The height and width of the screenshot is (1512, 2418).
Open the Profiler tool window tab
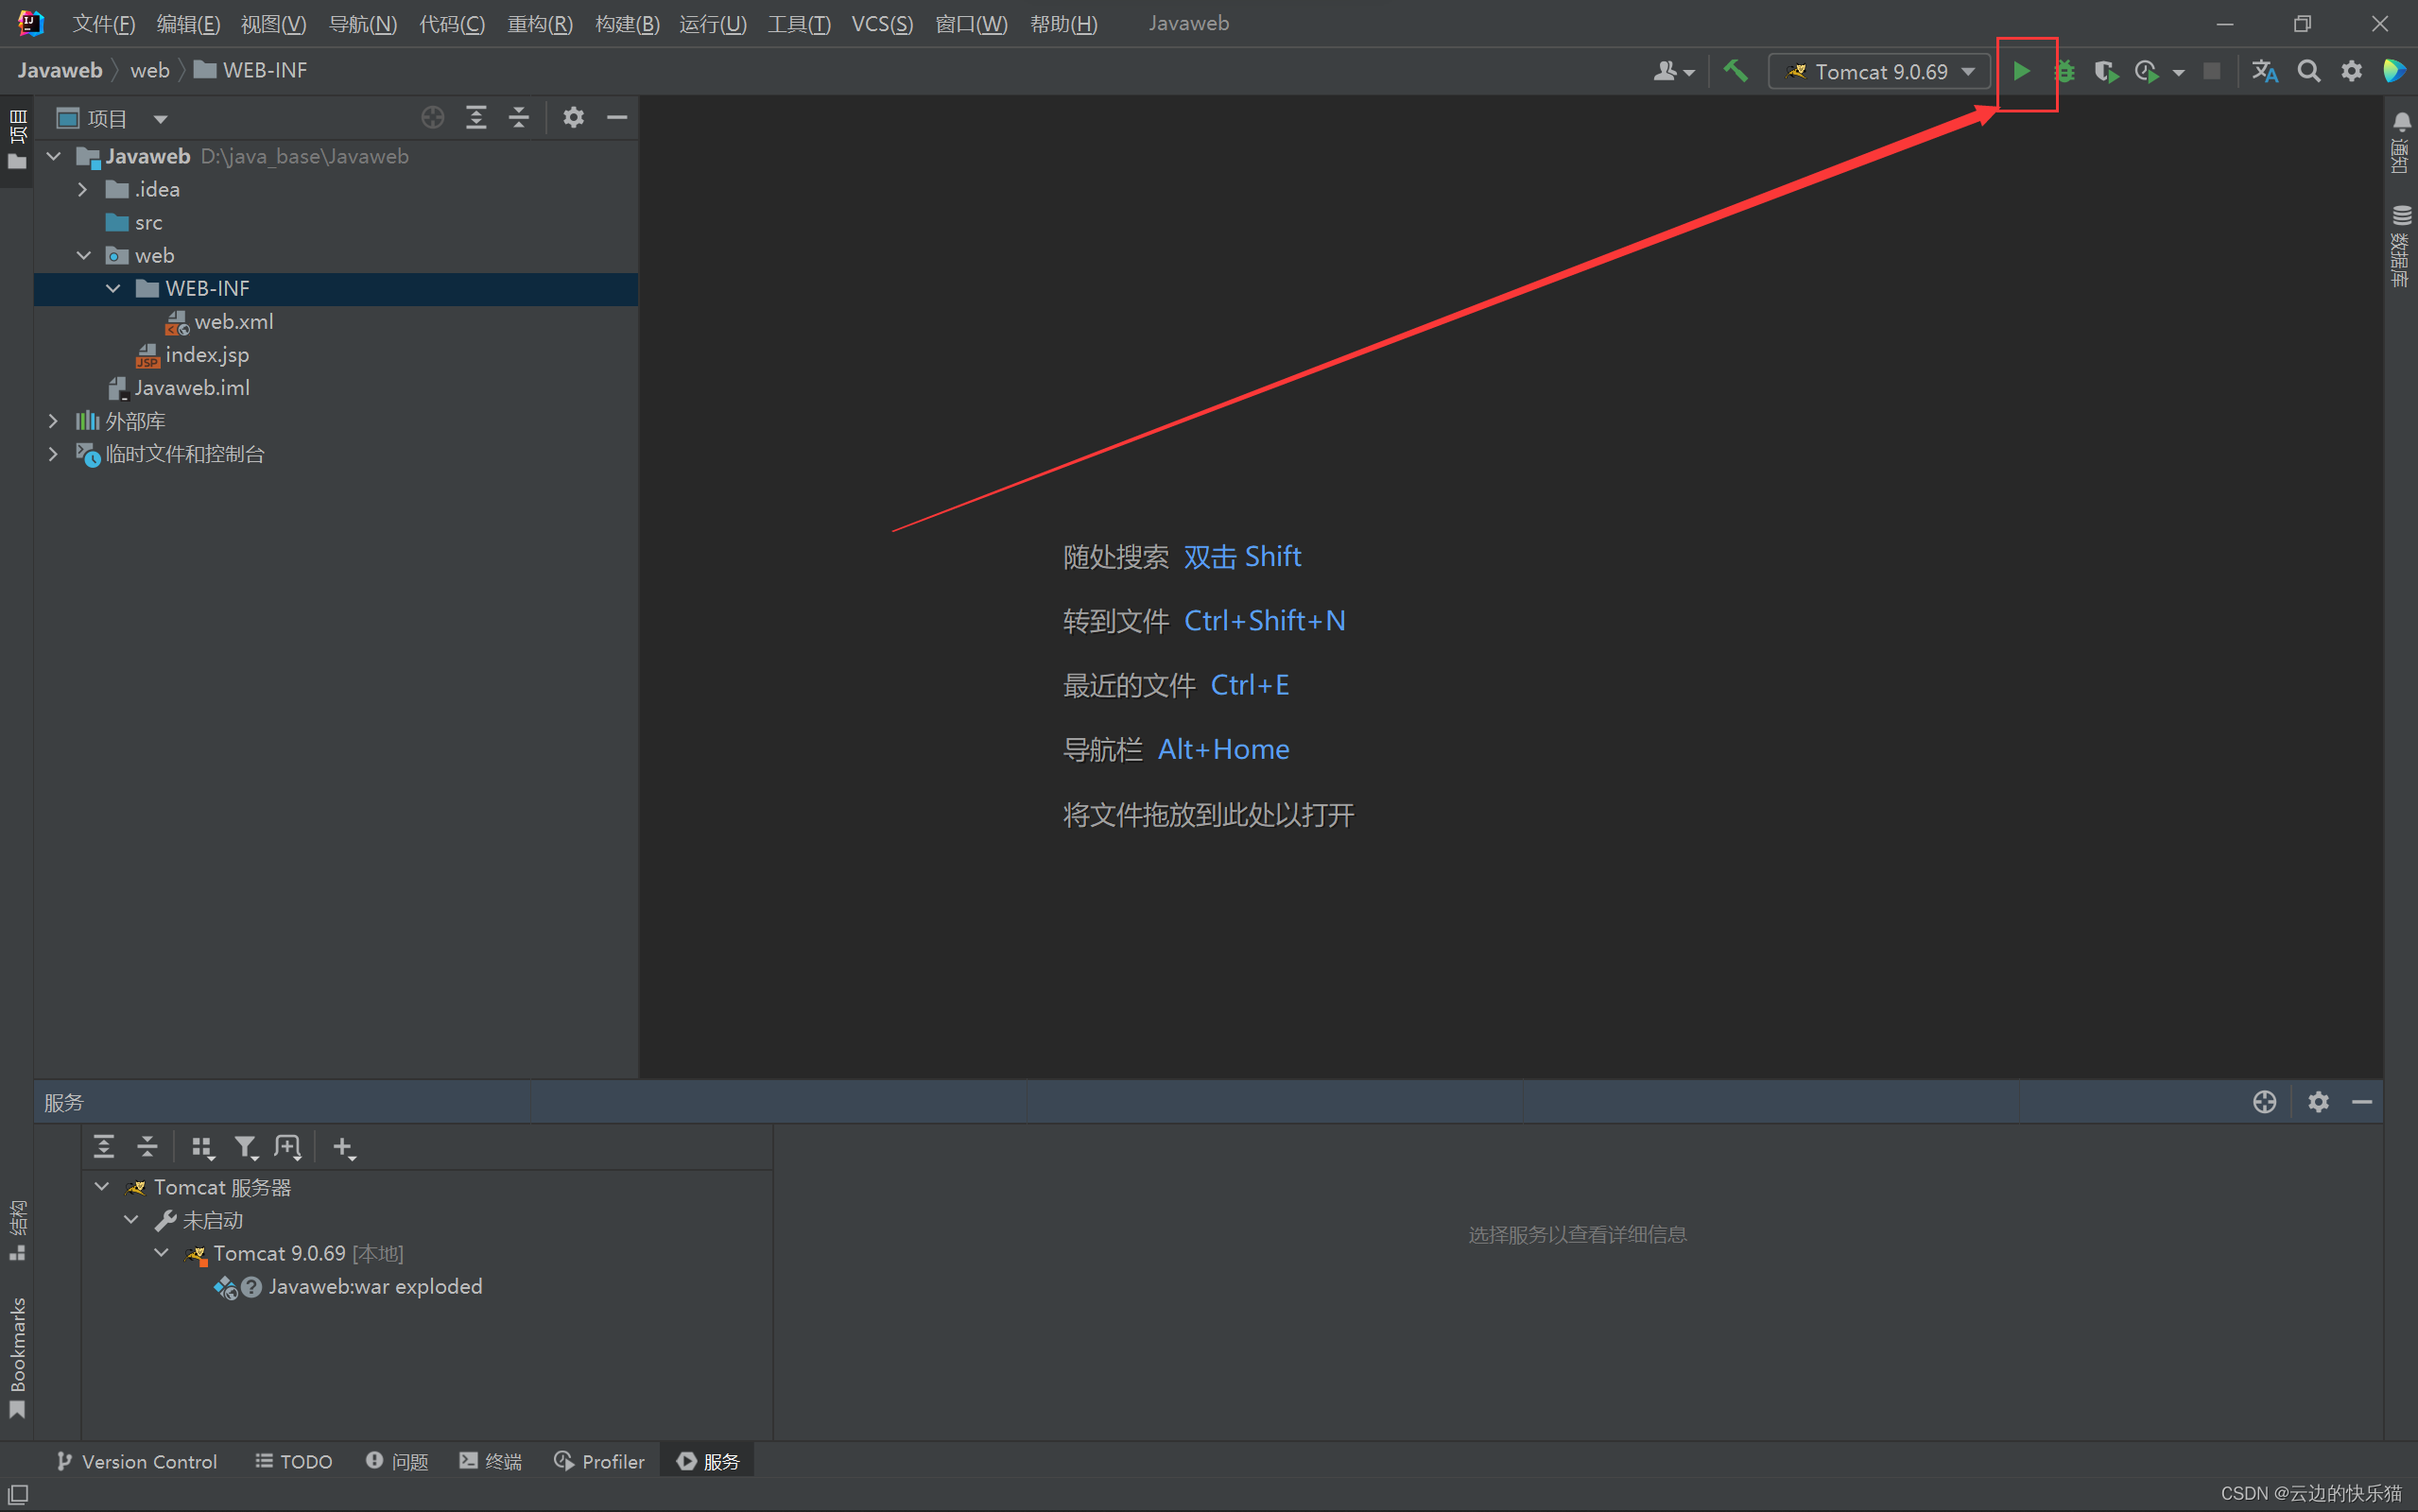point(599,1462)
